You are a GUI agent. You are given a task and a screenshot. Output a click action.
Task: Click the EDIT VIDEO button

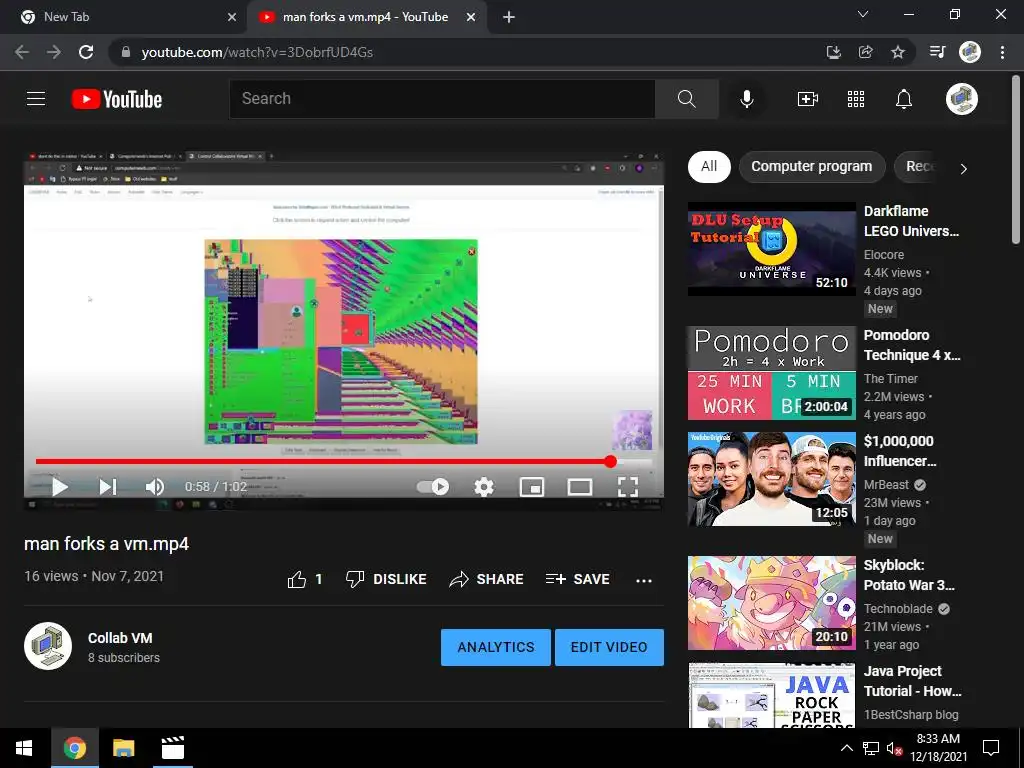609,647
